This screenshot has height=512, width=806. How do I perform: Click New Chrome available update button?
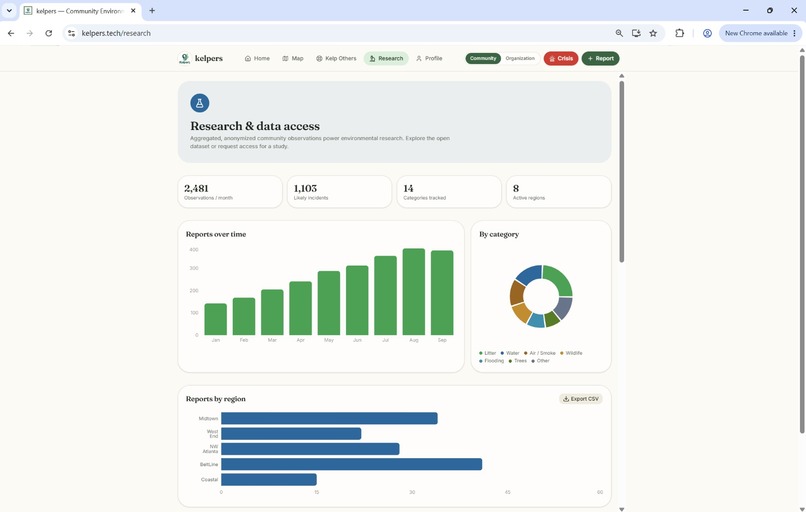(756, 33)
